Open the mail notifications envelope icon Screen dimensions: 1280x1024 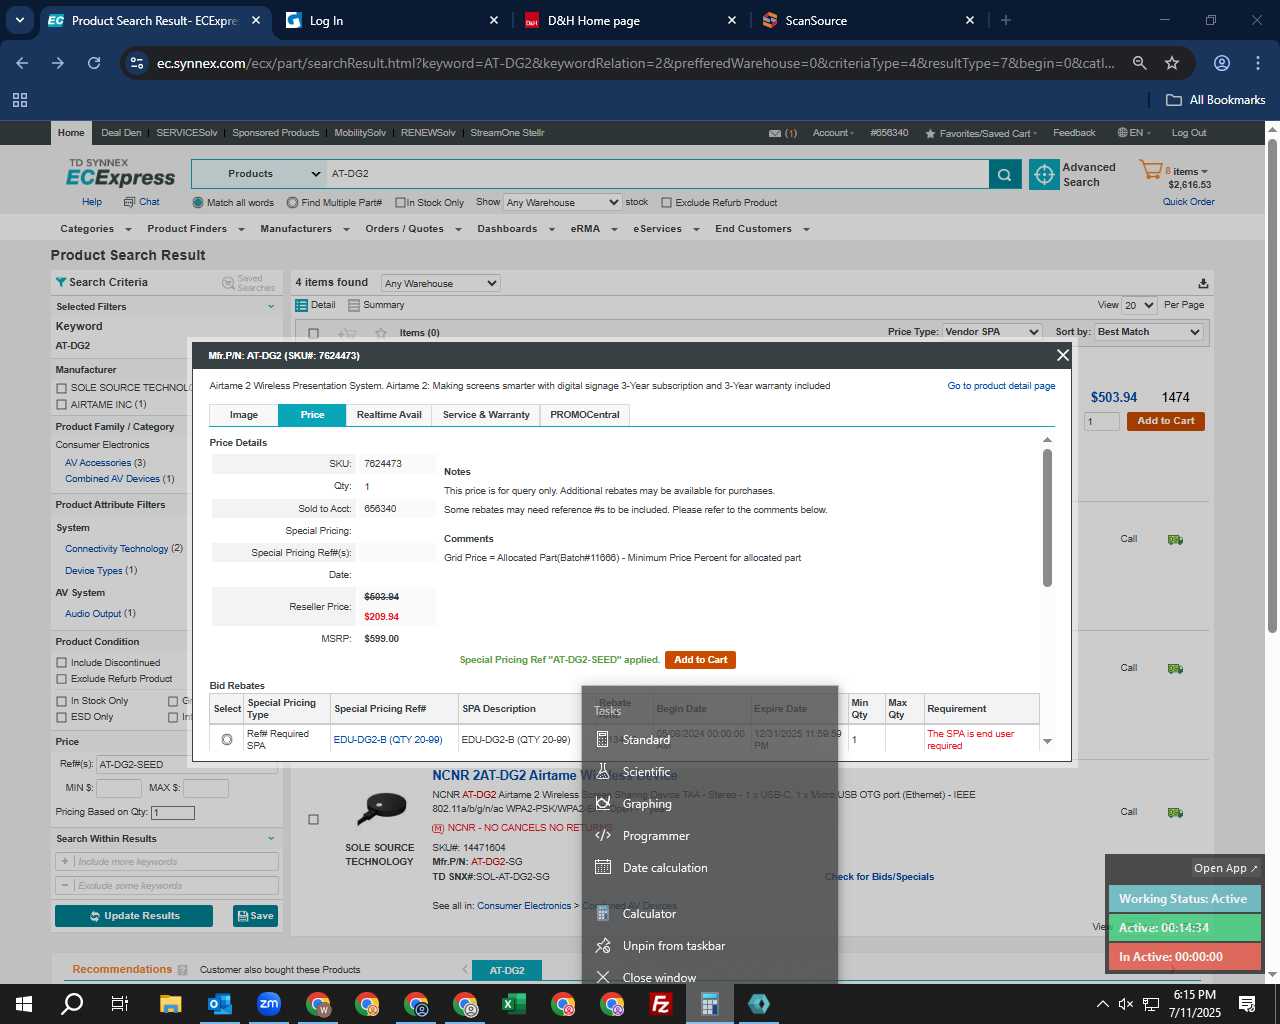tap(775, 133)
